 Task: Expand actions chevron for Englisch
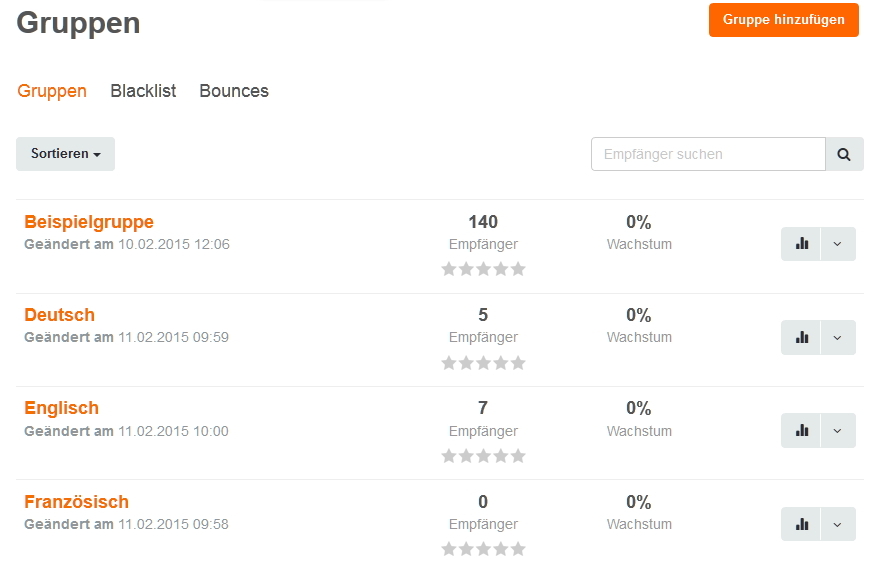(x=837, y=431)
